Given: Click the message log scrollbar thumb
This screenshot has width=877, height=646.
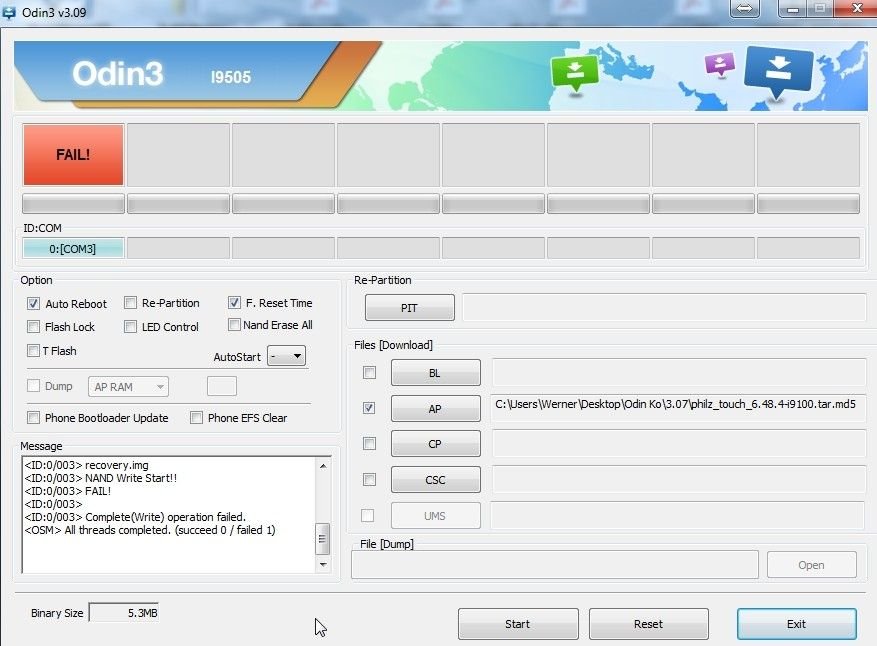Looking at the screenshot, I should pos(322,539).
